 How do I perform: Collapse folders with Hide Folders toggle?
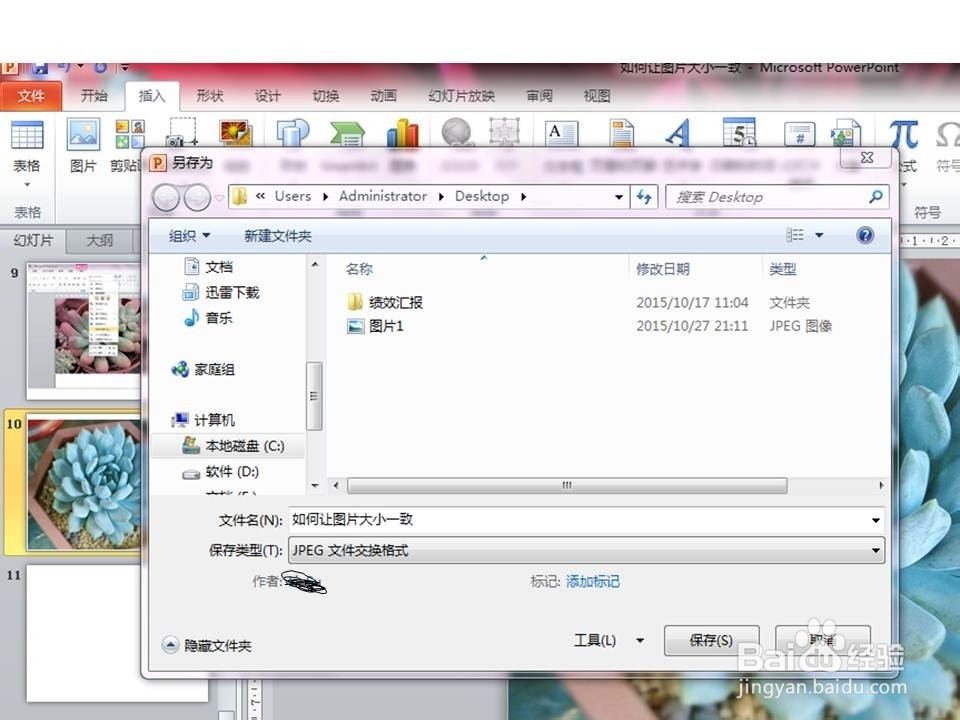(207, 645)
